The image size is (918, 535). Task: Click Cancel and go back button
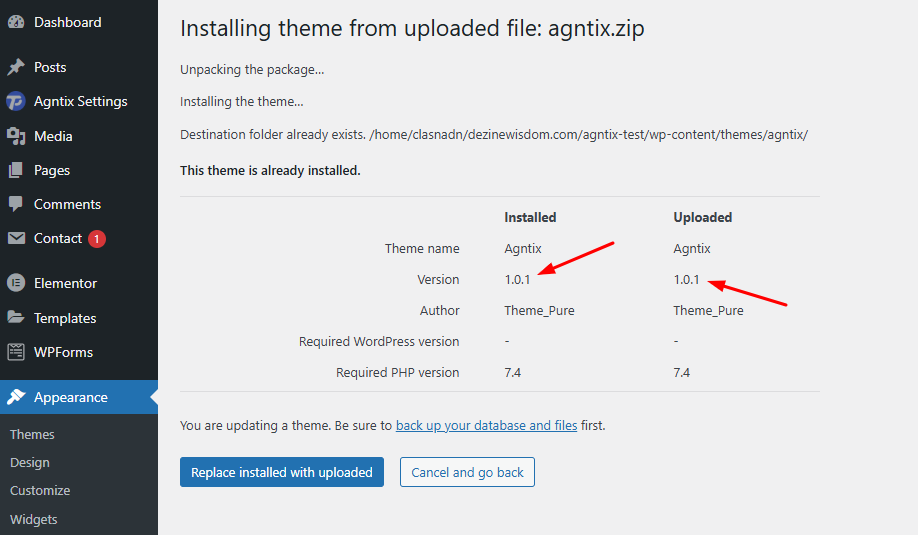click(467, 472)
